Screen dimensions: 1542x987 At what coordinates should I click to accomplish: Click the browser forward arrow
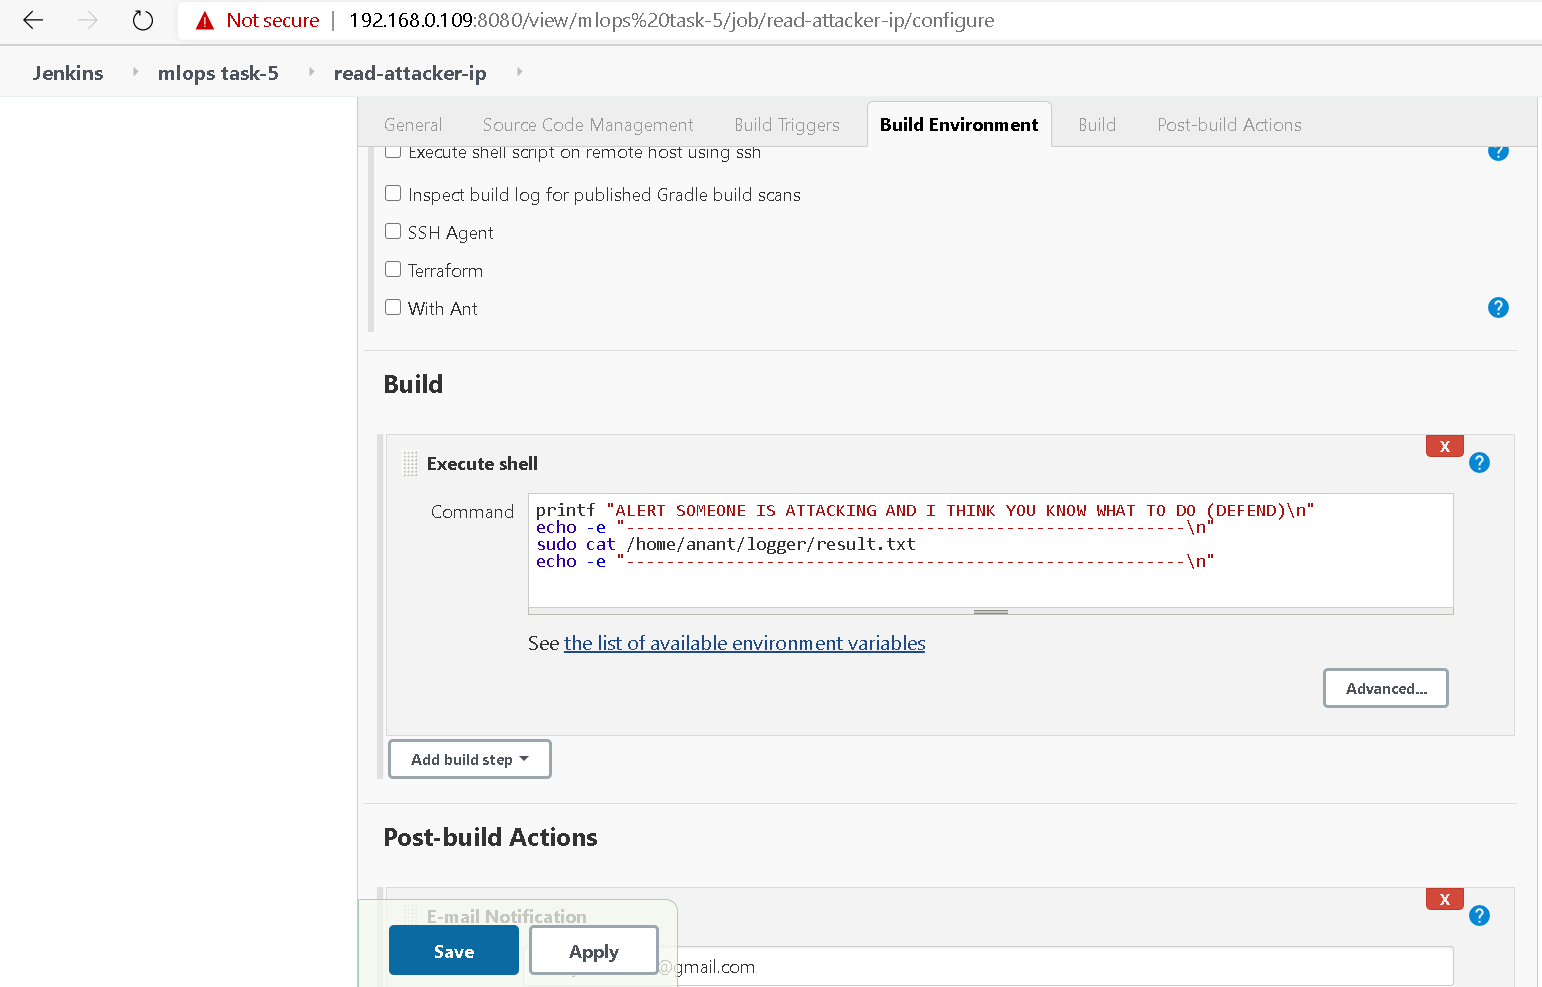[x=88, y=20]
